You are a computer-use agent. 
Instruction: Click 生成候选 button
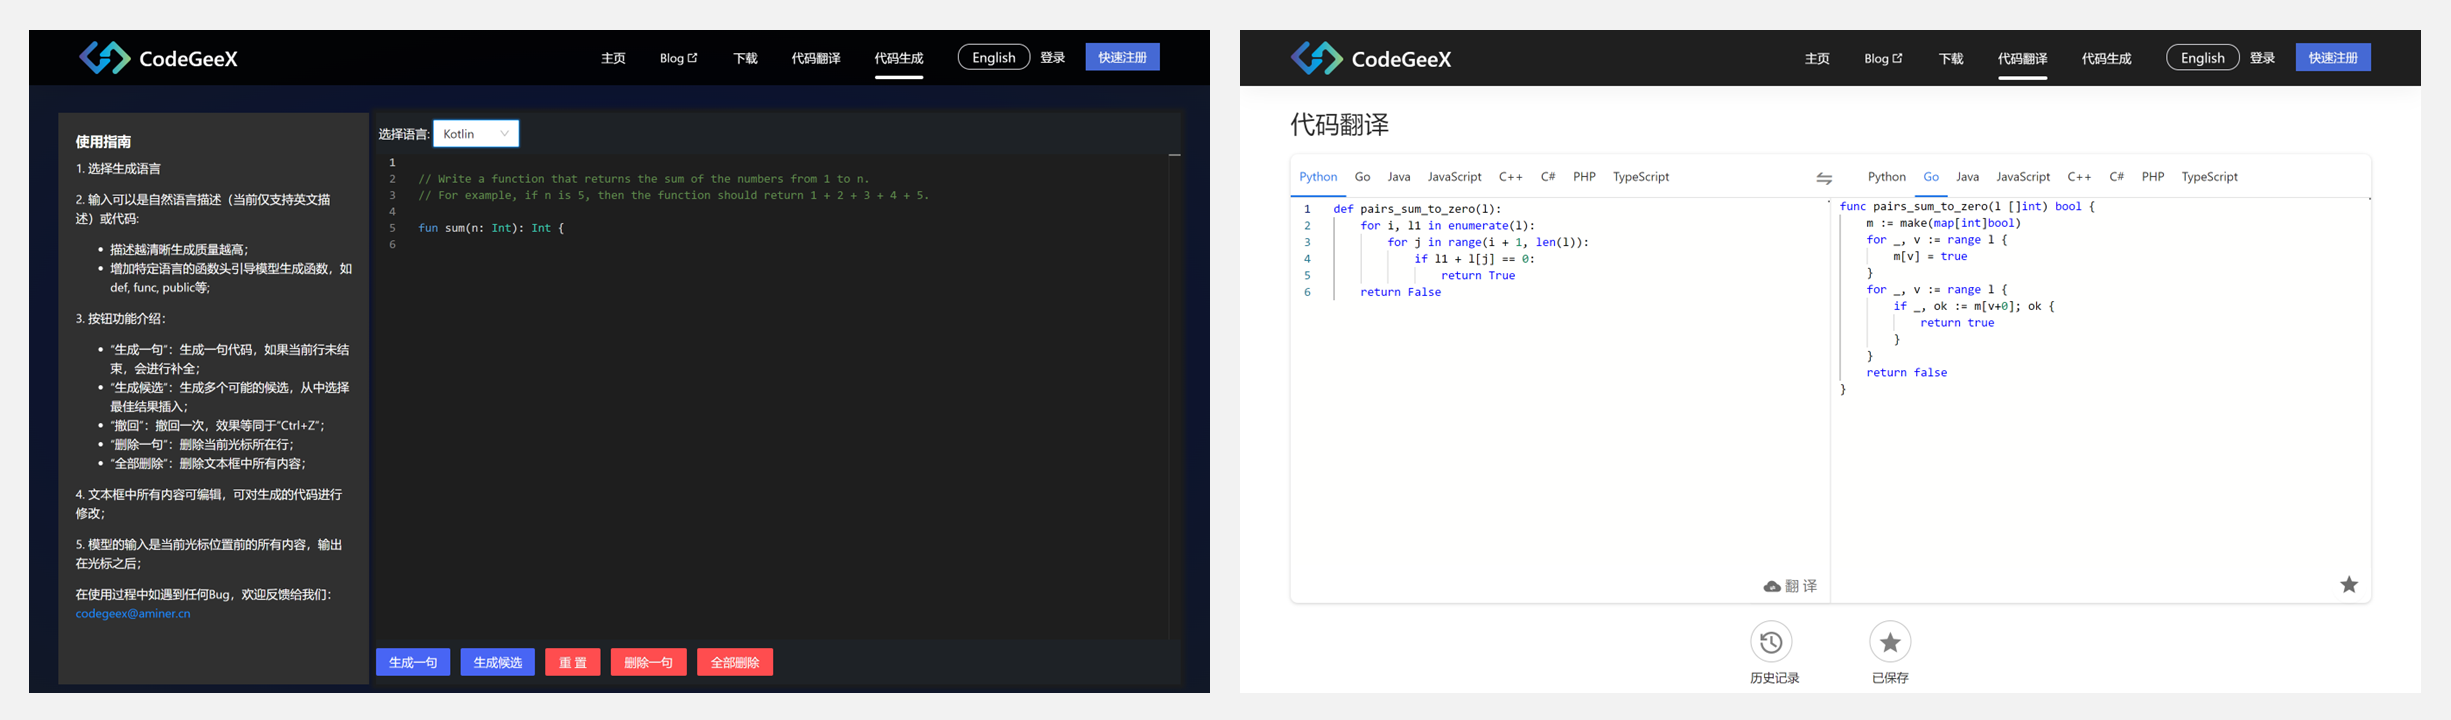coord(497,662)
